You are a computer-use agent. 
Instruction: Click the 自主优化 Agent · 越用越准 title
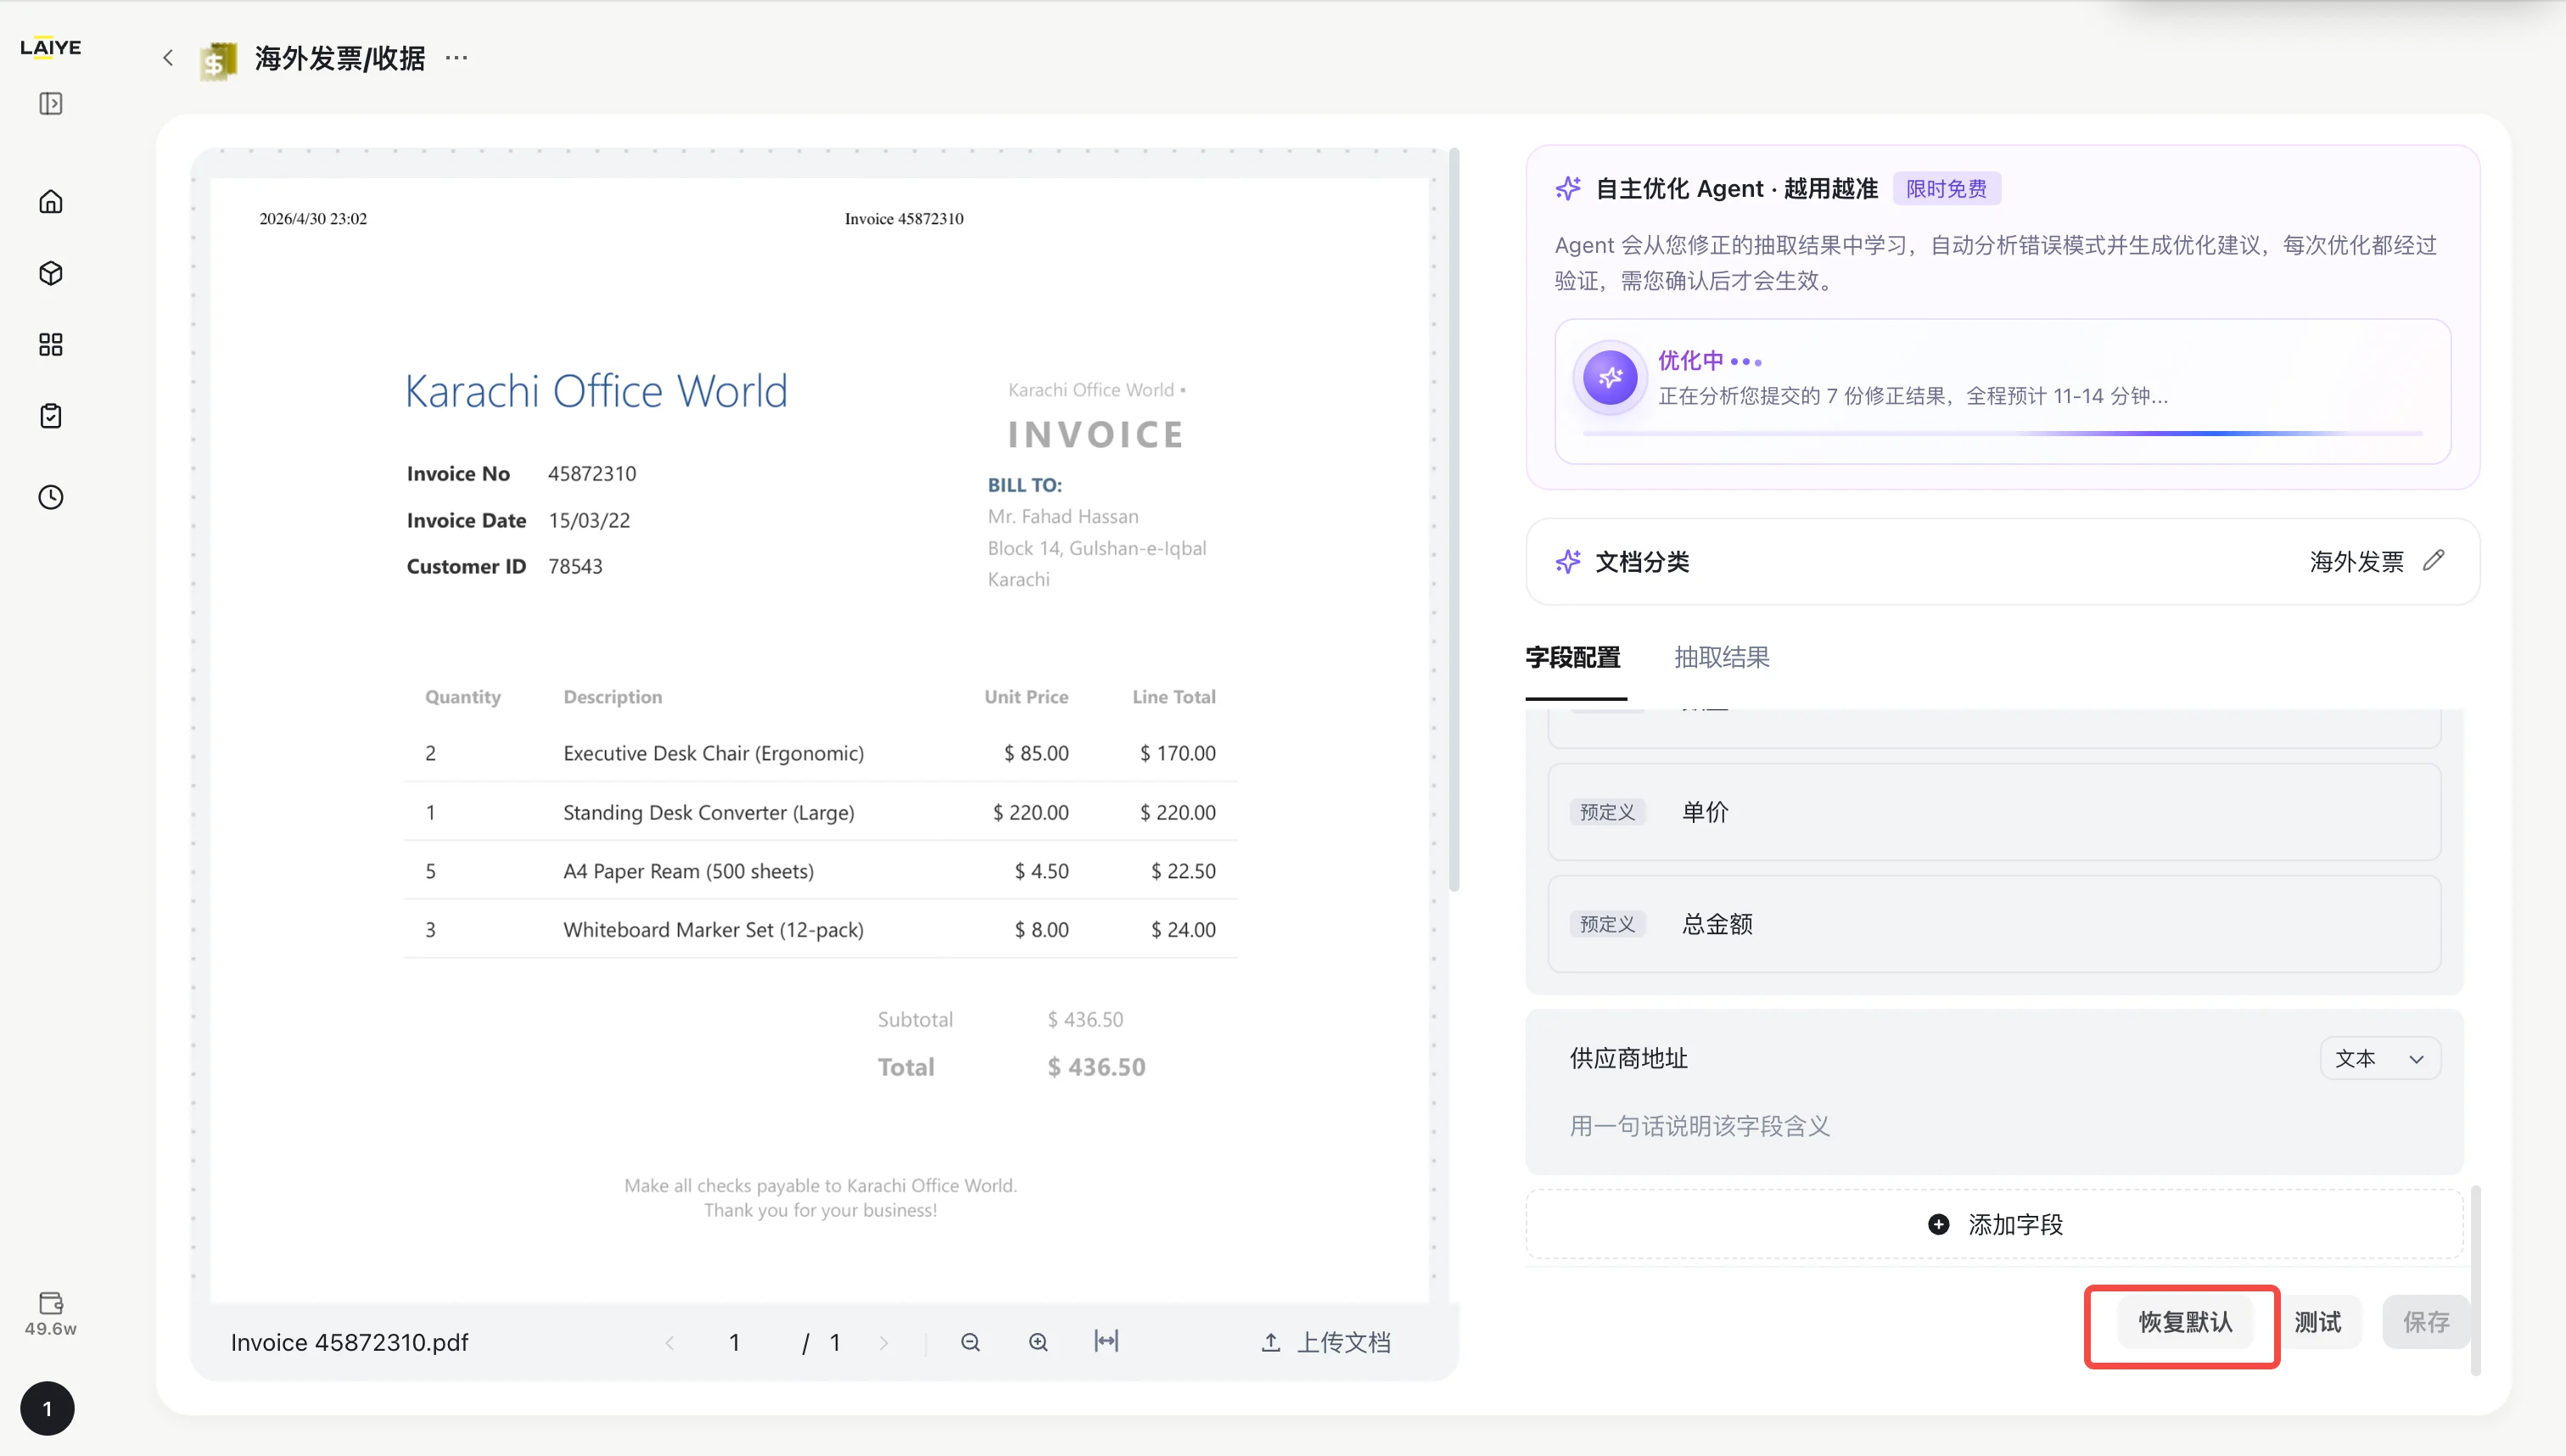(1736, 188)
